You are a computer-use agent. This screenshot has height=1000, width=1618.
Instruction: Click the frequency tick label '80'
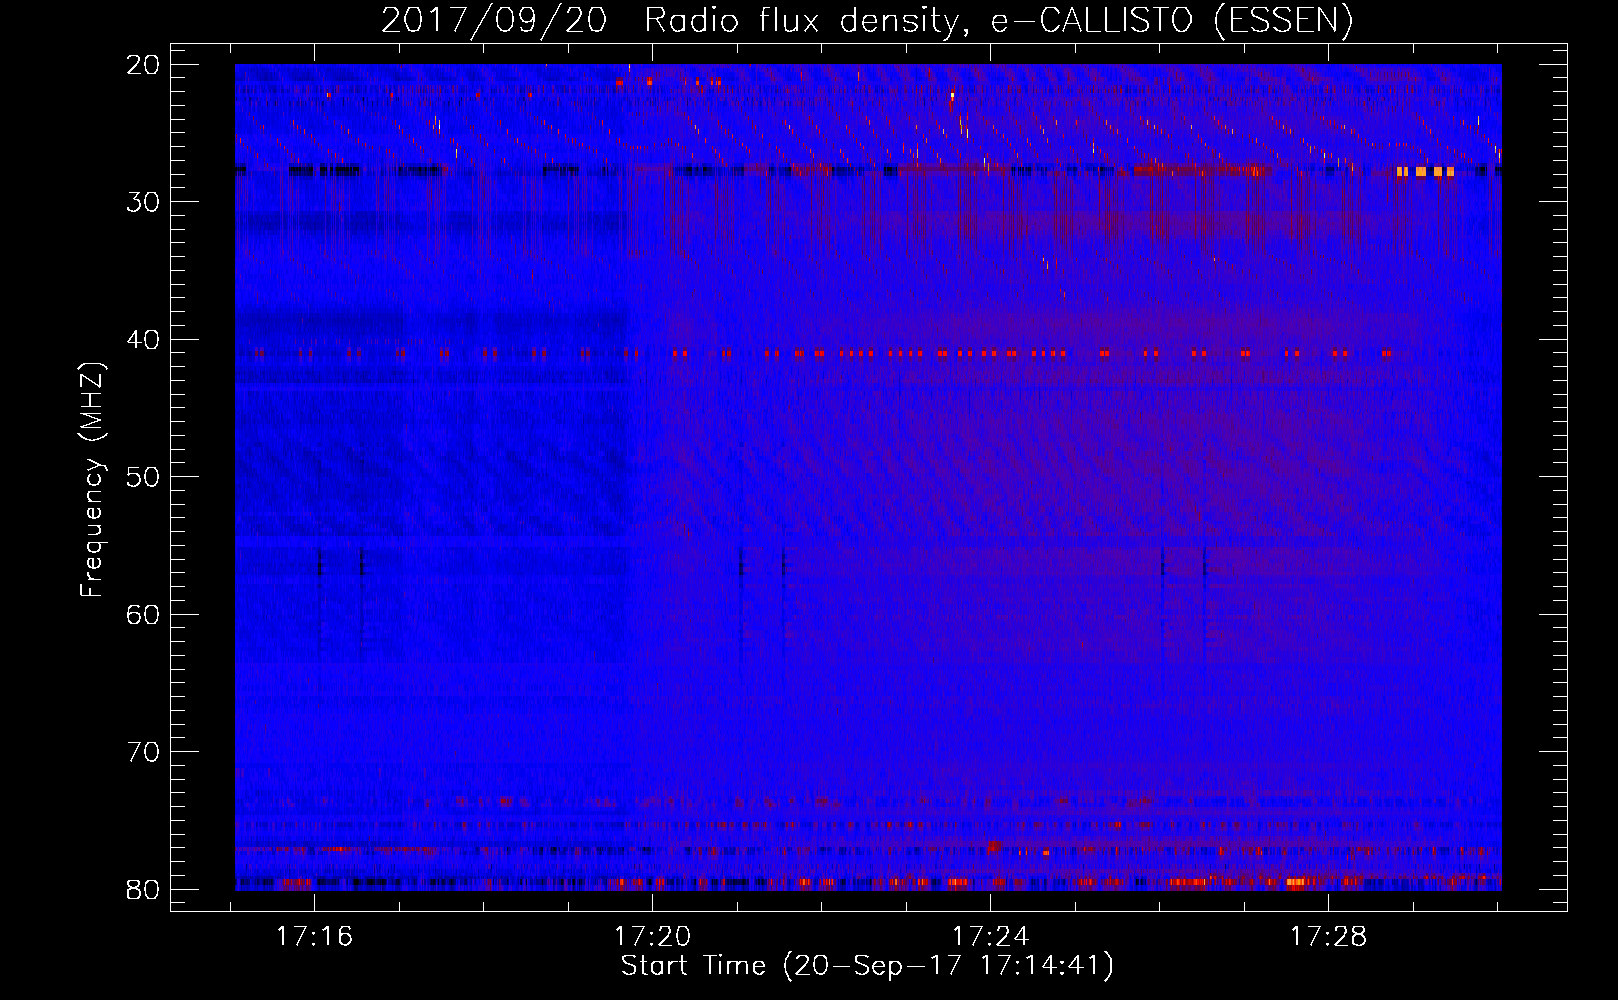pyautogui.click(x=144, y=890)
